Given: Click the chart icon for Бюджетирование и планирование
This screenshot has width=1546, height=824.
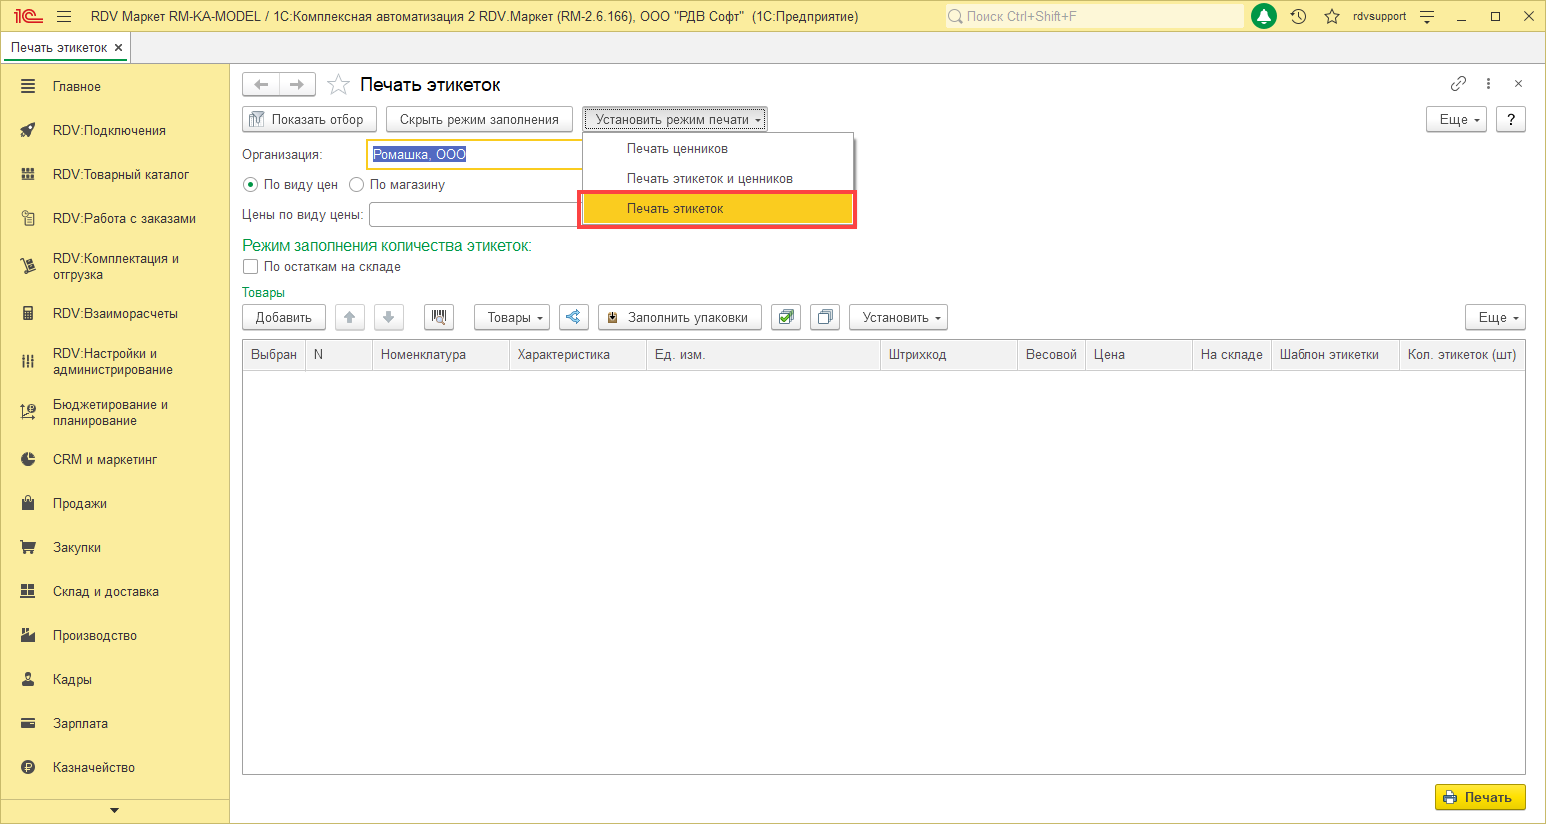Looking at the screenshot, I should click(28, 412).
